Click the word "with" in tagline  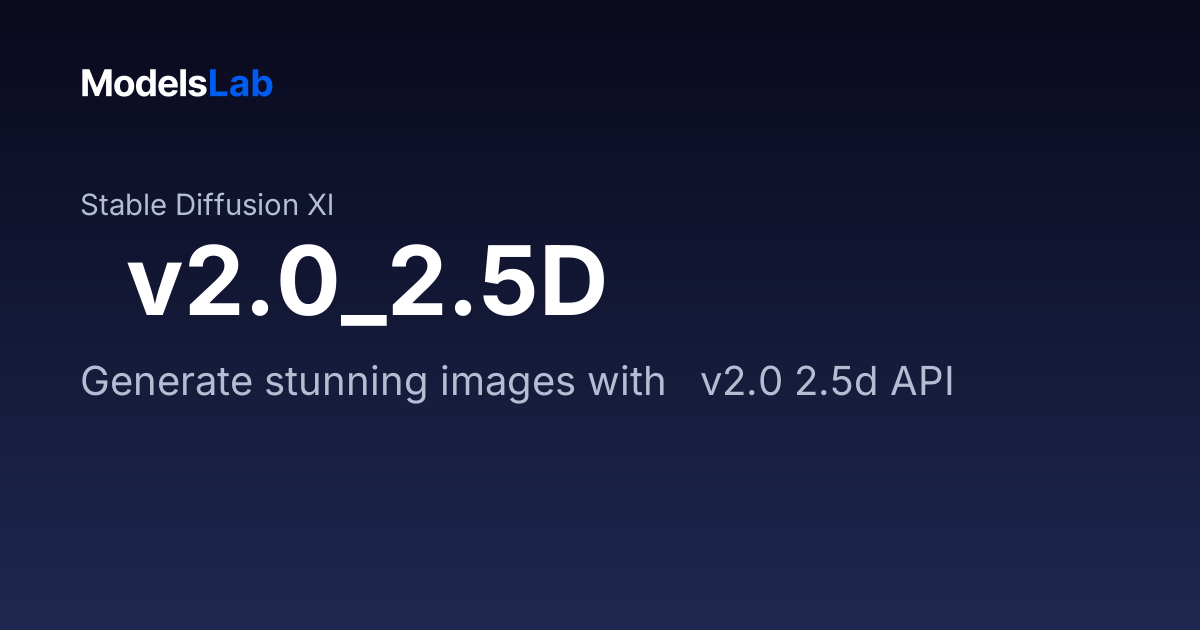click(x=627, y=382)
